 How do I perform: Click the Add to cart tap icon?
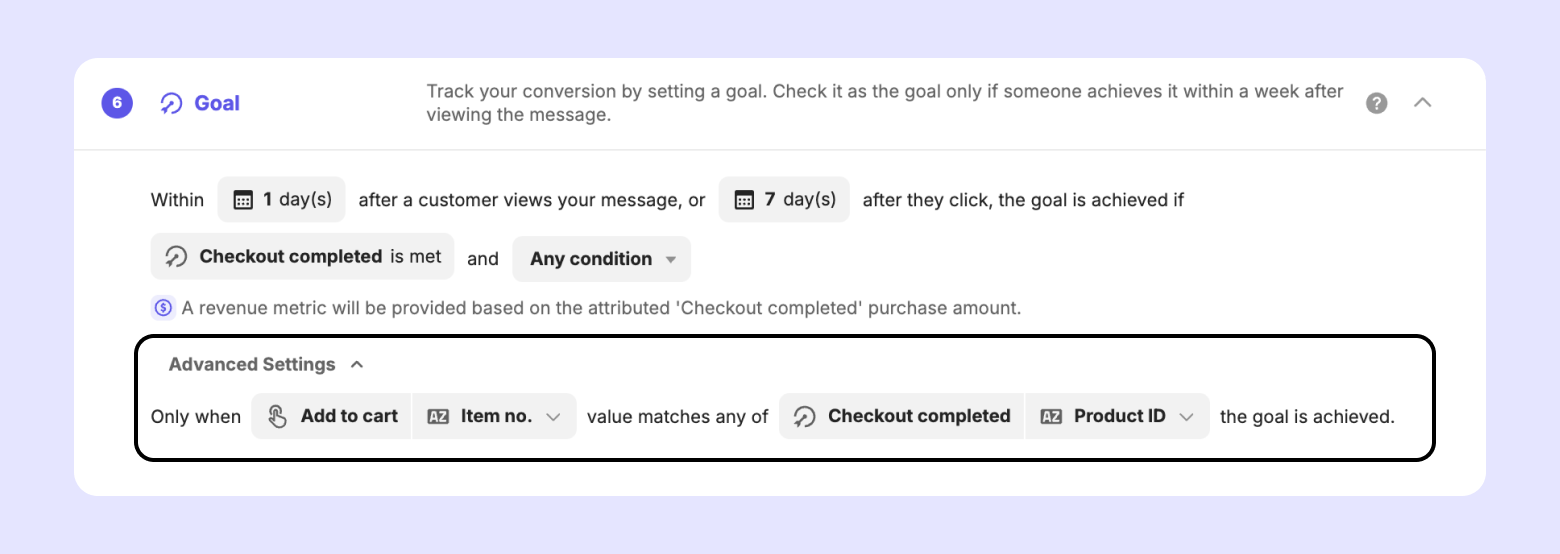(x=278, y=416)
